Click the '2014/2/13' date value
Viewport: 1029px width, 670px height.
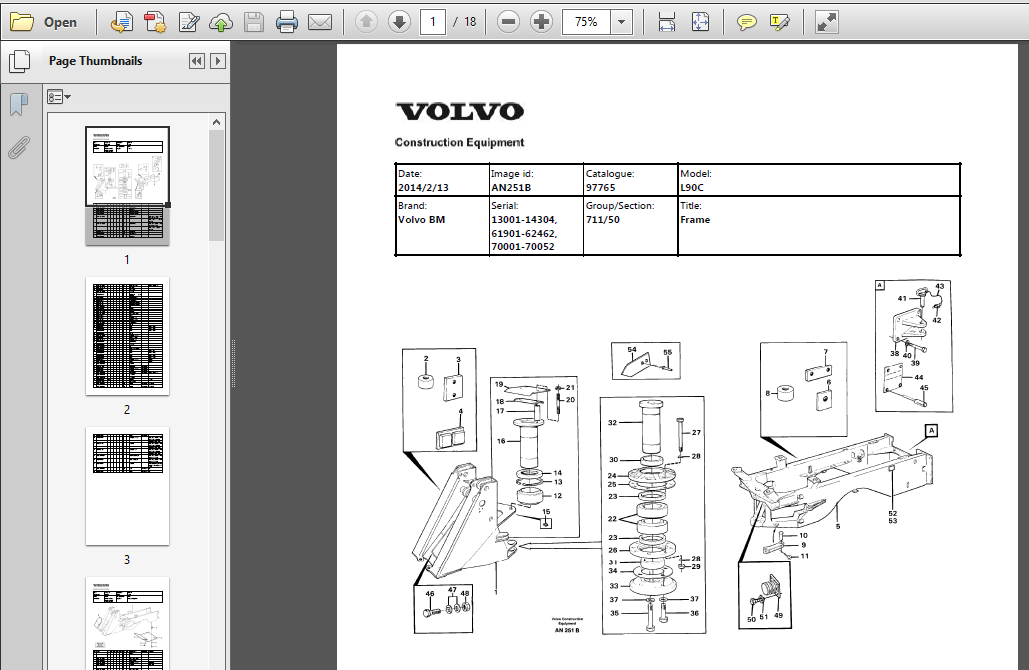(423, 188)
